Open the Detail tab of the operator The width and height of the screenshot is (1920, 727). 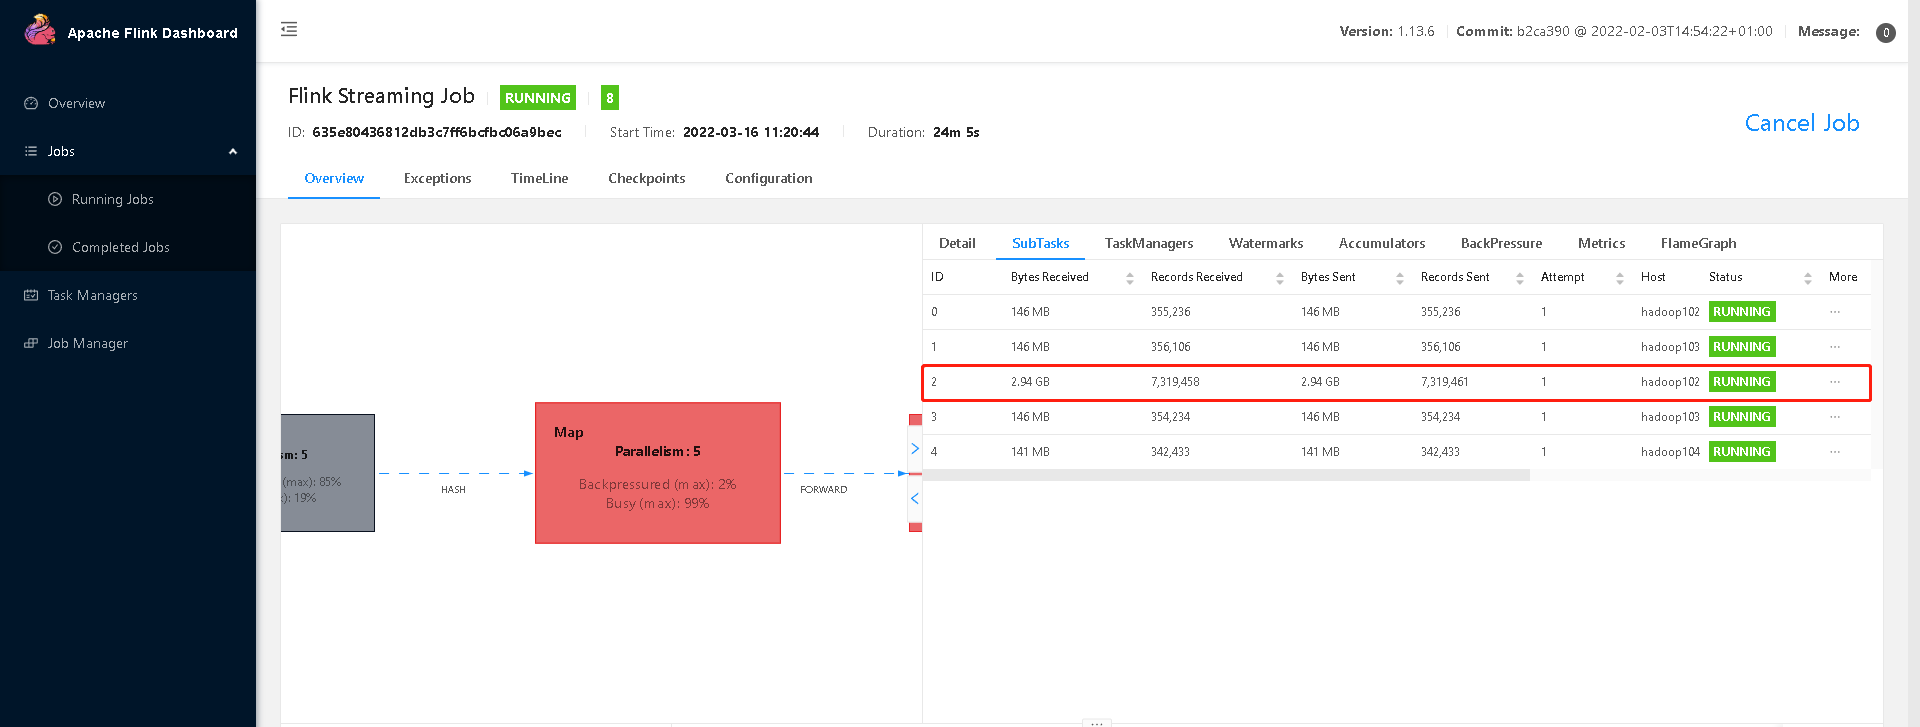957,243
